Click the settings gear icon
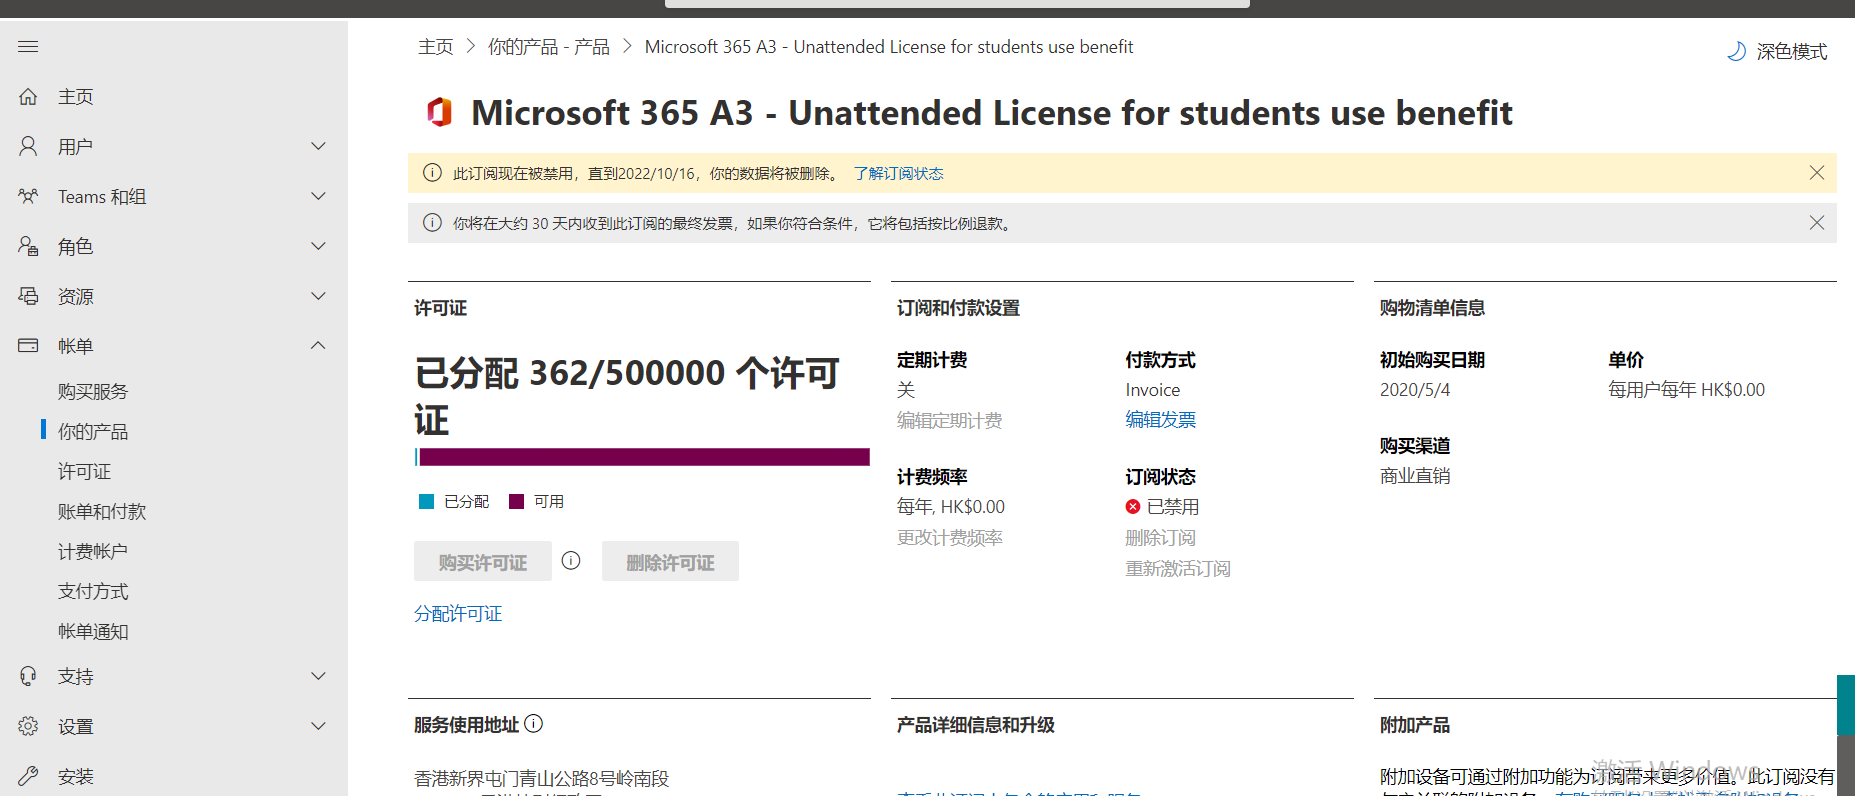Viewport: 1855px width, 796px height. click(28, 727)
